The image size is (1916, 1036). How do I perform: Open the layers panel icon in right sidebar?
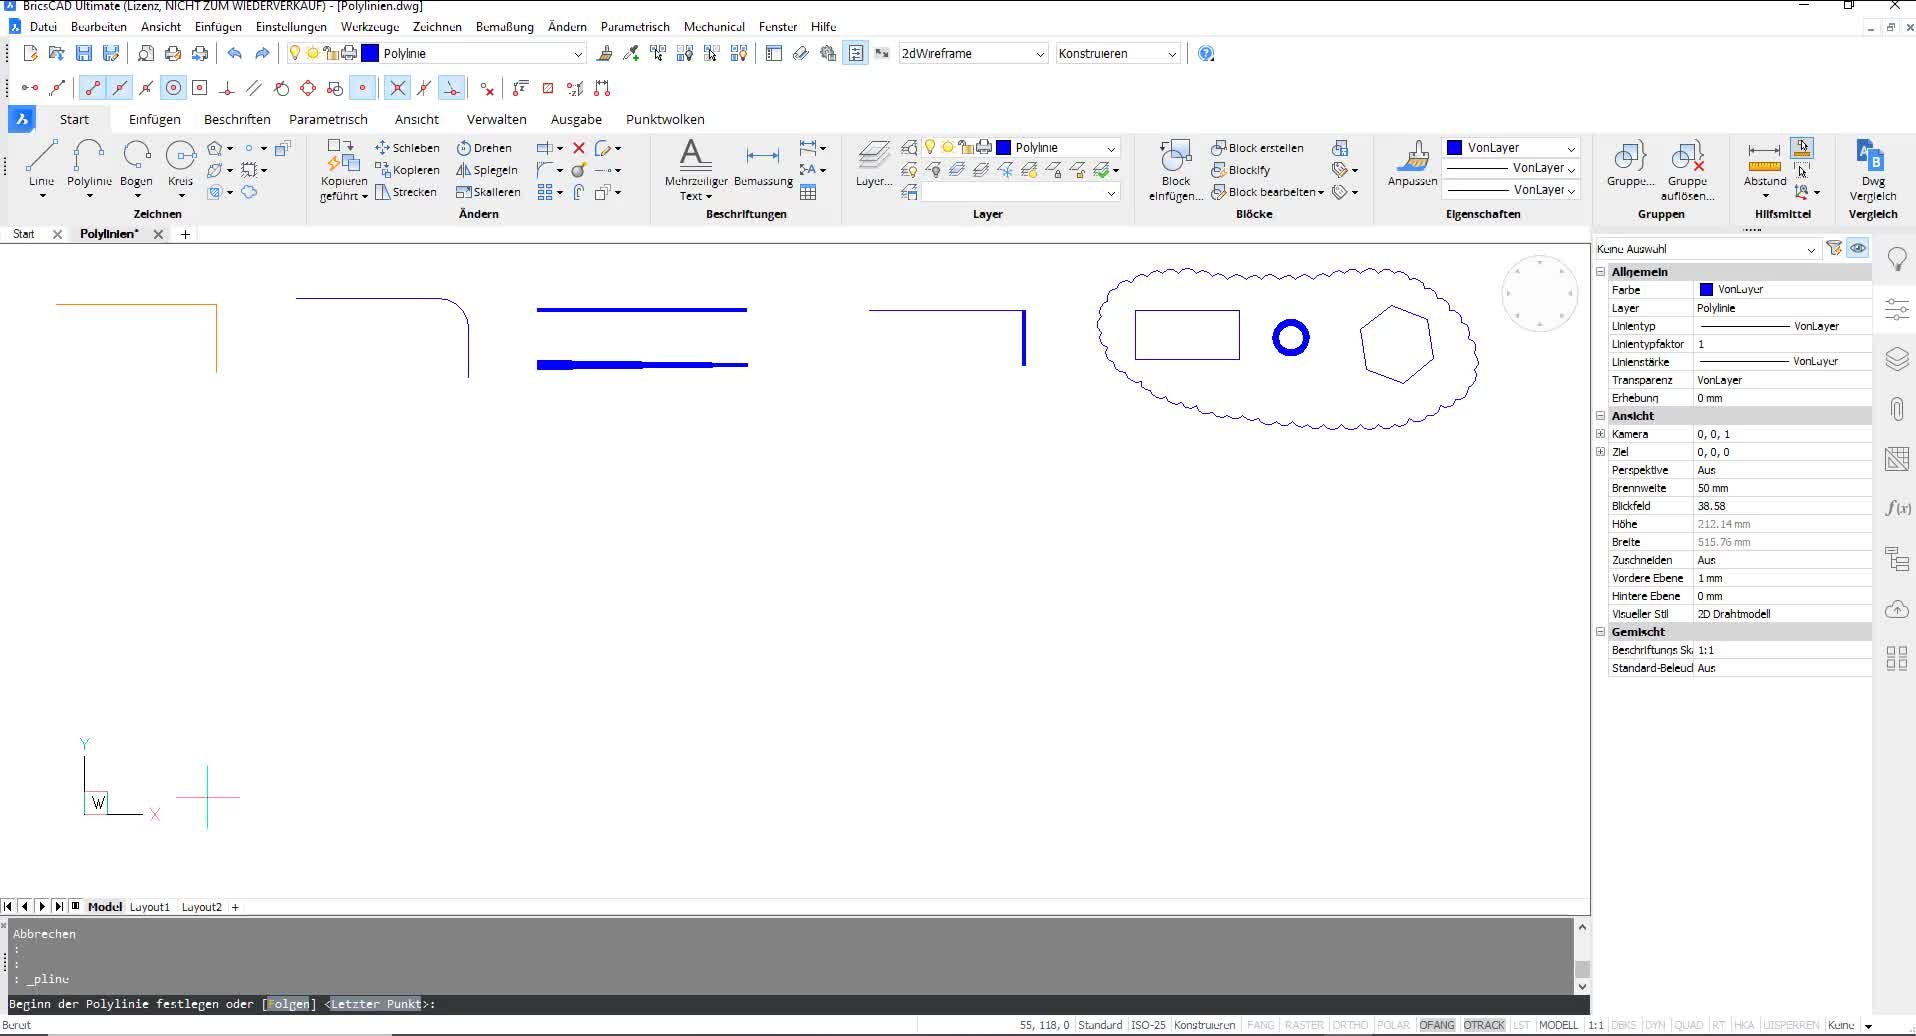point(1897,359)
